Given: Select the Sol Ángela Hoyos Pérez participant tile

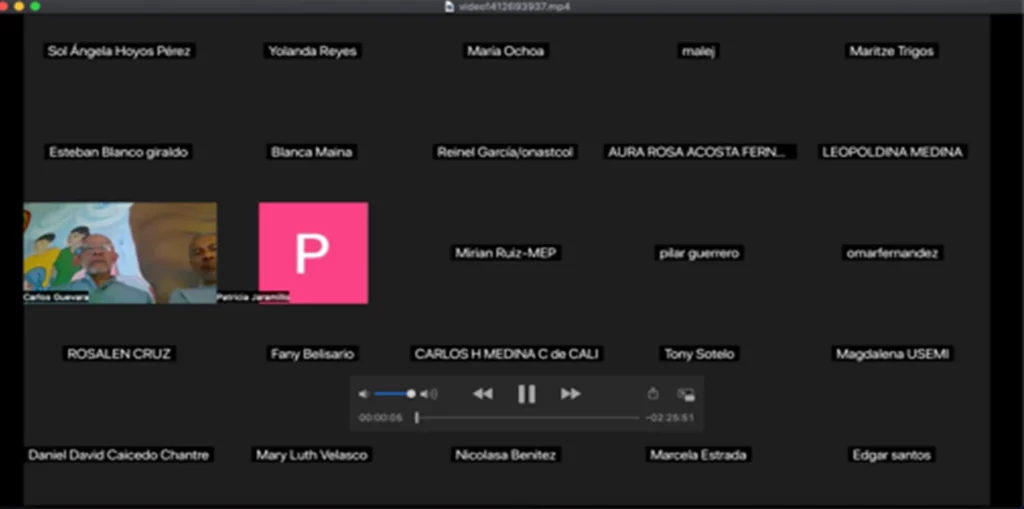Looking at the screenshot, I should click(119, 51).
